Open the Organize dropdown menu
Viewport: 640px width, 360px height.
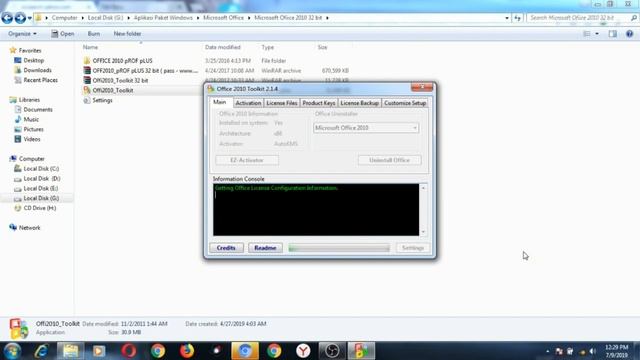coord(22,34)
